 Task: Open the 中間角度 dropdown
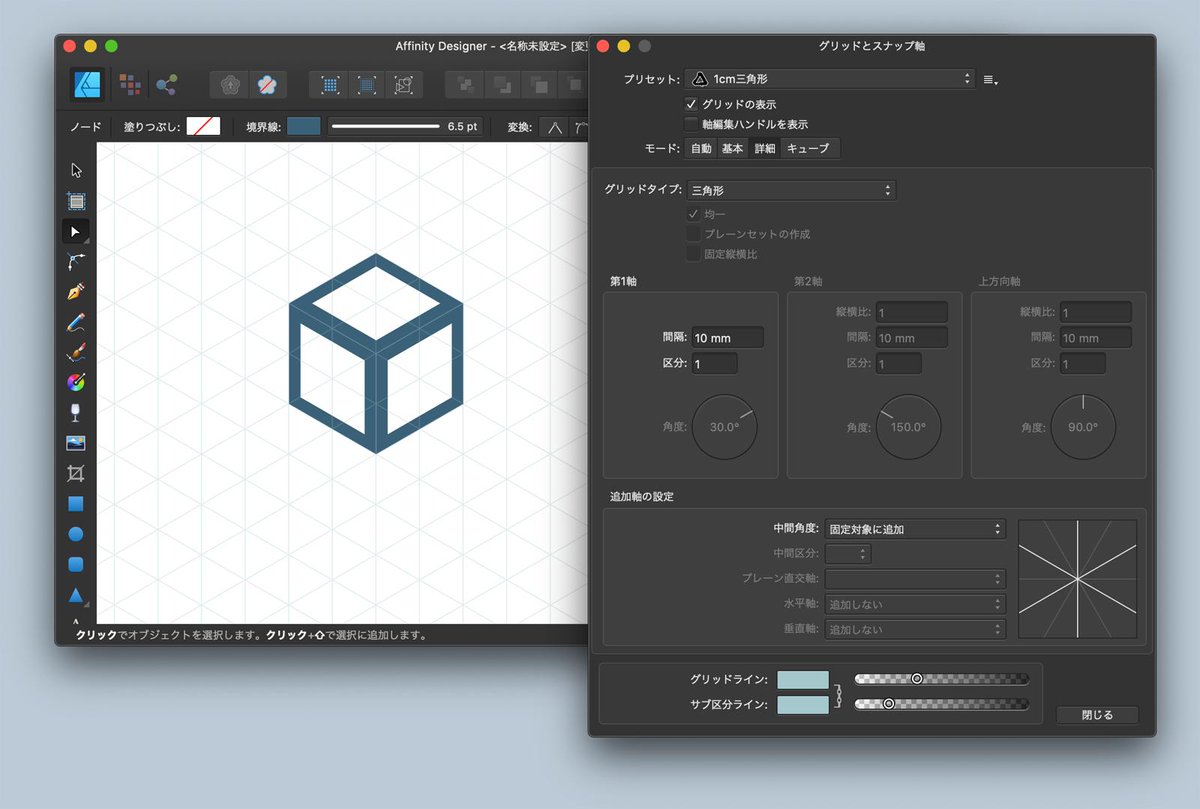pyautogui.click(x=914, y=529)
